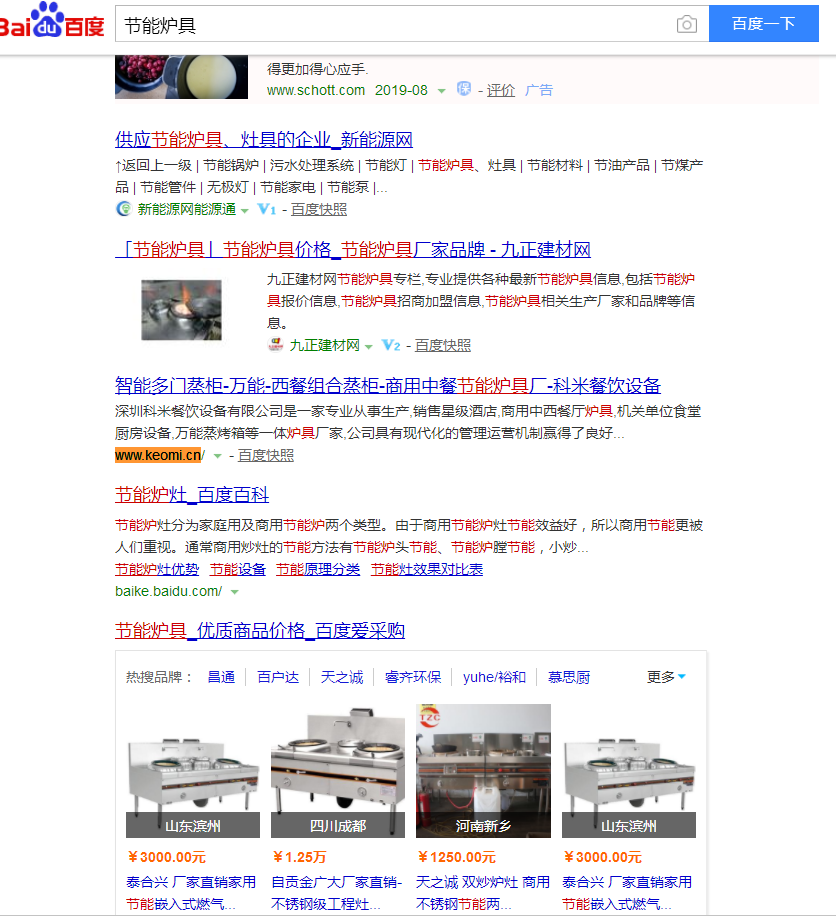836x917 pixels.
Task: Expand dropdown arrow beside 九正建材网
Action: (369, 347)
